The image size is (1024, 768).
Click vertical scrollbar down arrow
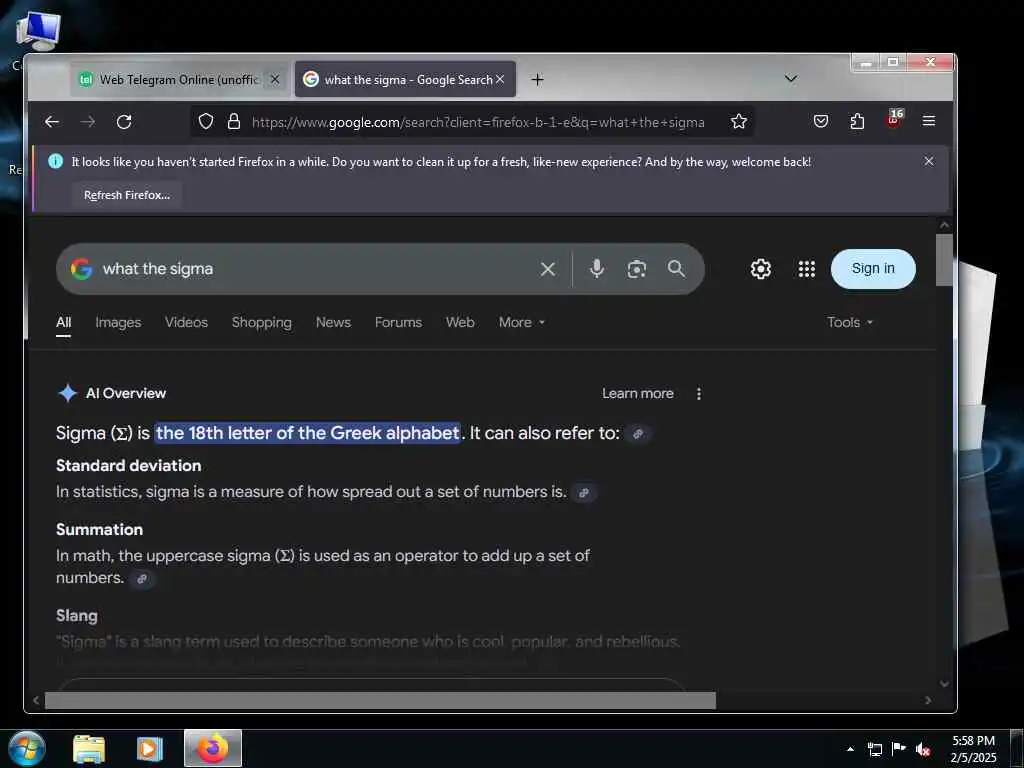pos(944,684)
